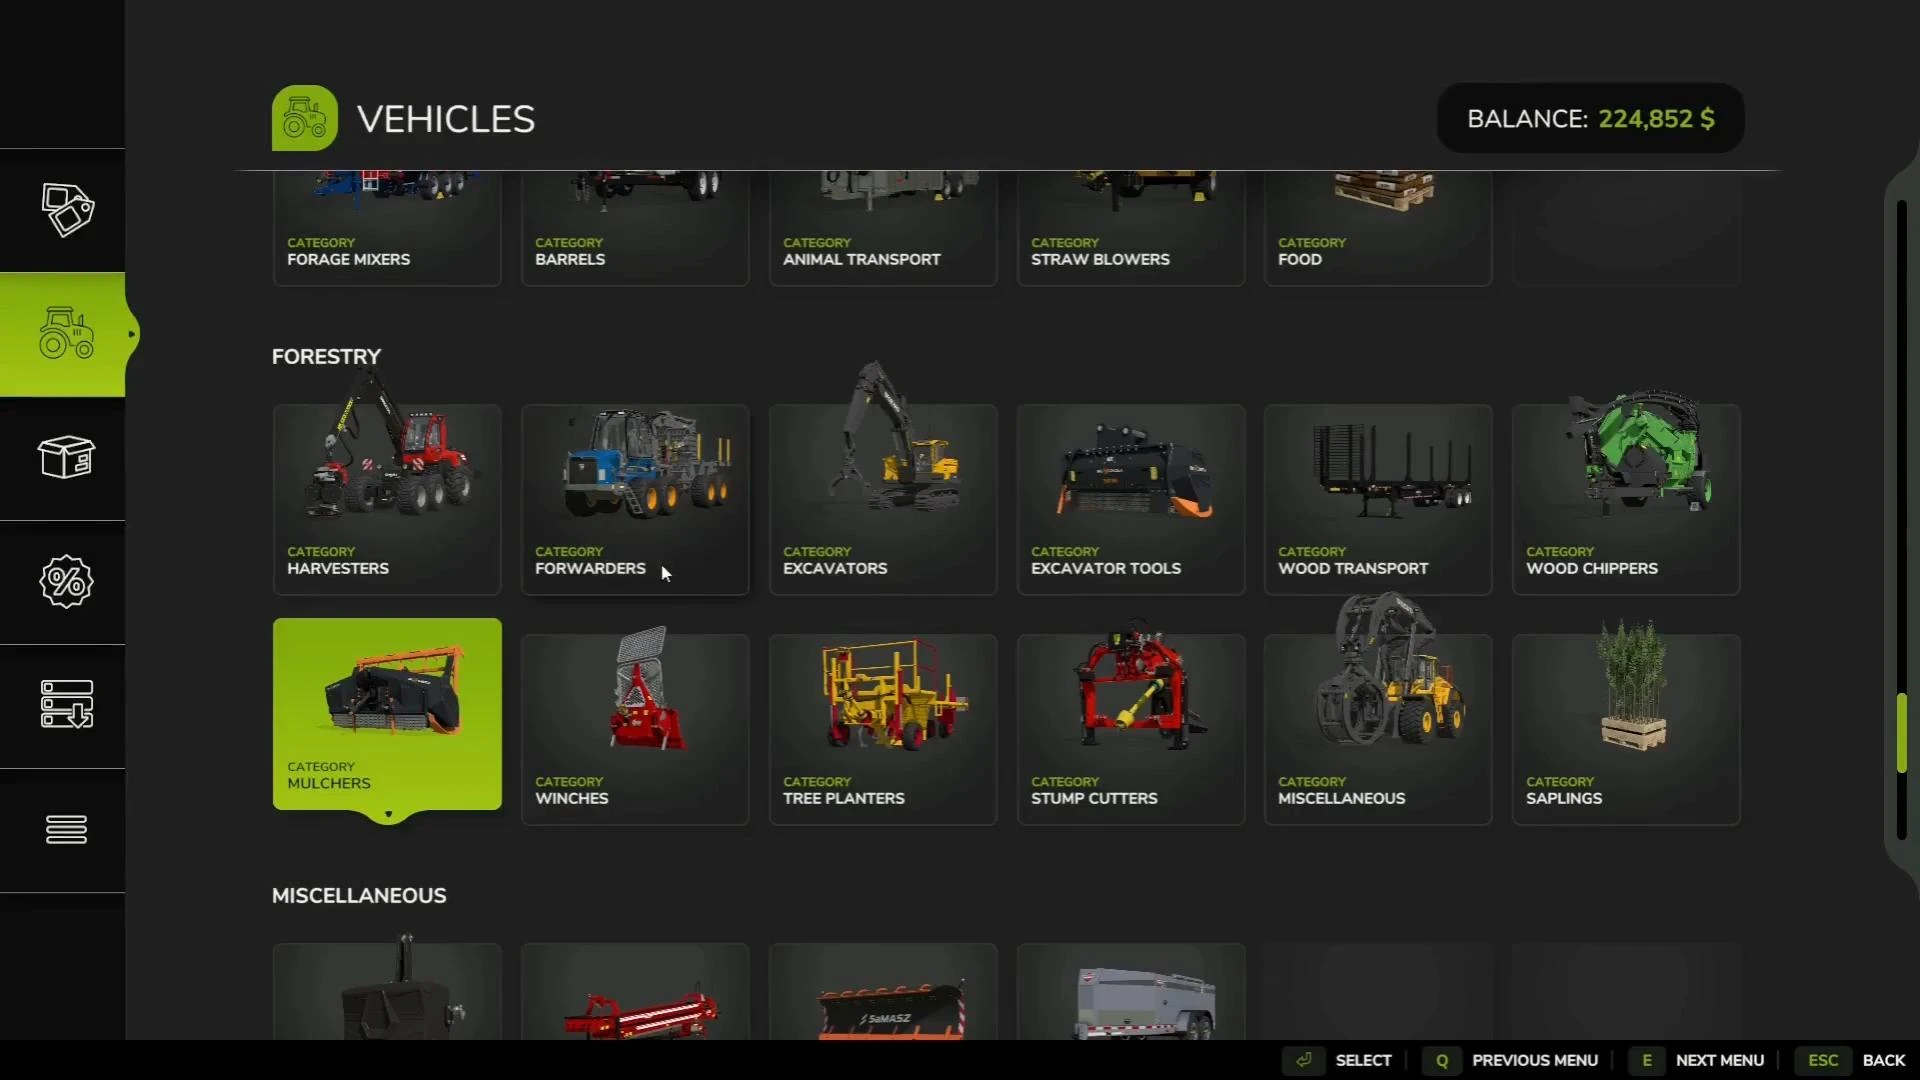The image size is (1920, 1080).
Task: Click the FORESTRY section heading
Action: 326,356
